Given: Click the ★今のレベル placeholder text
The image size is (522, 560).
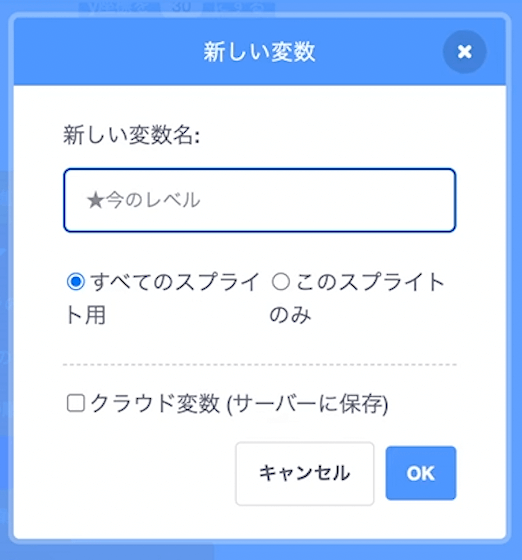Looking at the screenshot, I should coord(143,200).
